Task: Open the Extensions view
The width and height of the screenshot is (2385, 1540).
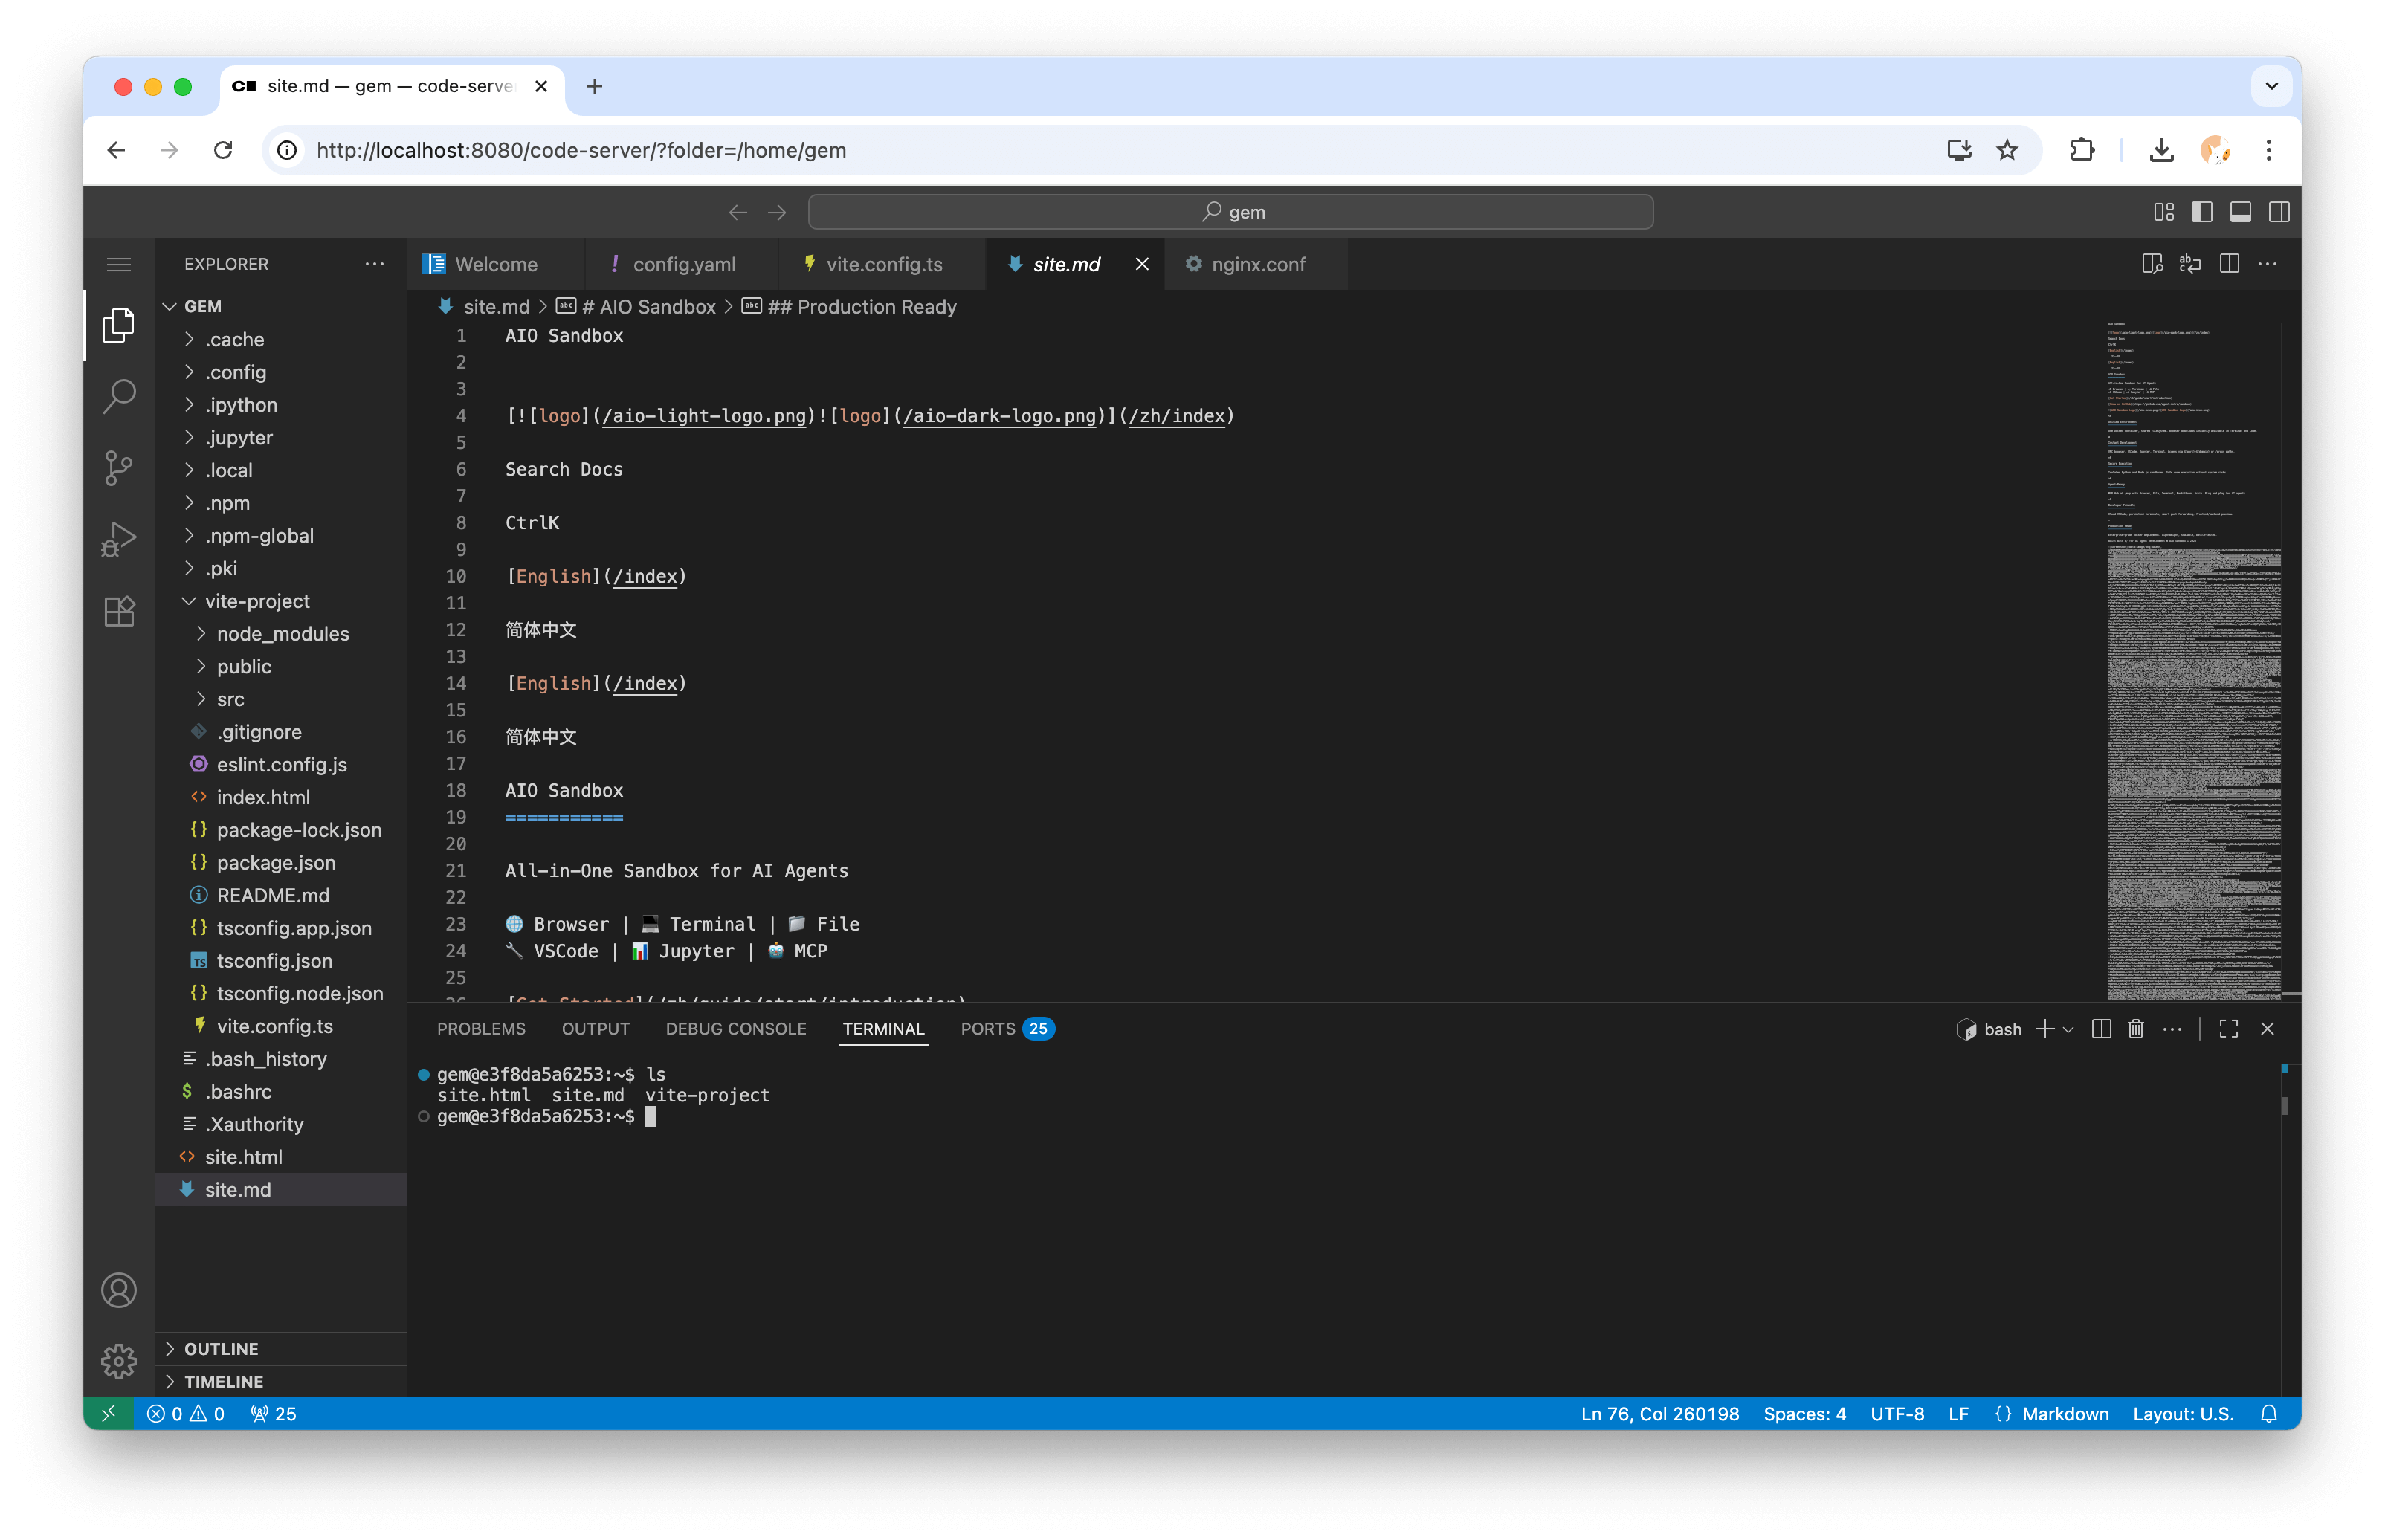Action: point(119,612)
